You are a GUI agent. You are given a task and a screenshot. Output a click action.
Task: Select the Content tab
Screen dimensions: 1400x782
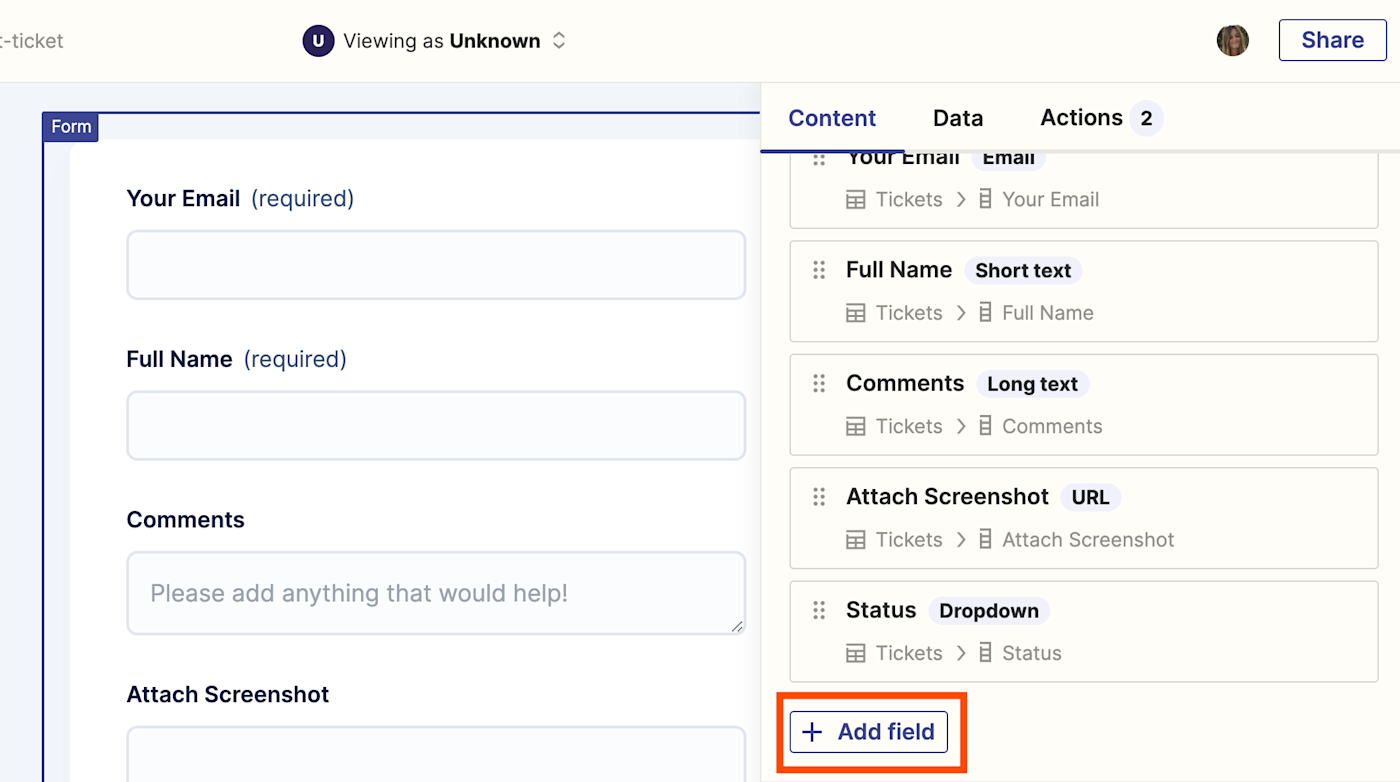click(x=831, y=118)
